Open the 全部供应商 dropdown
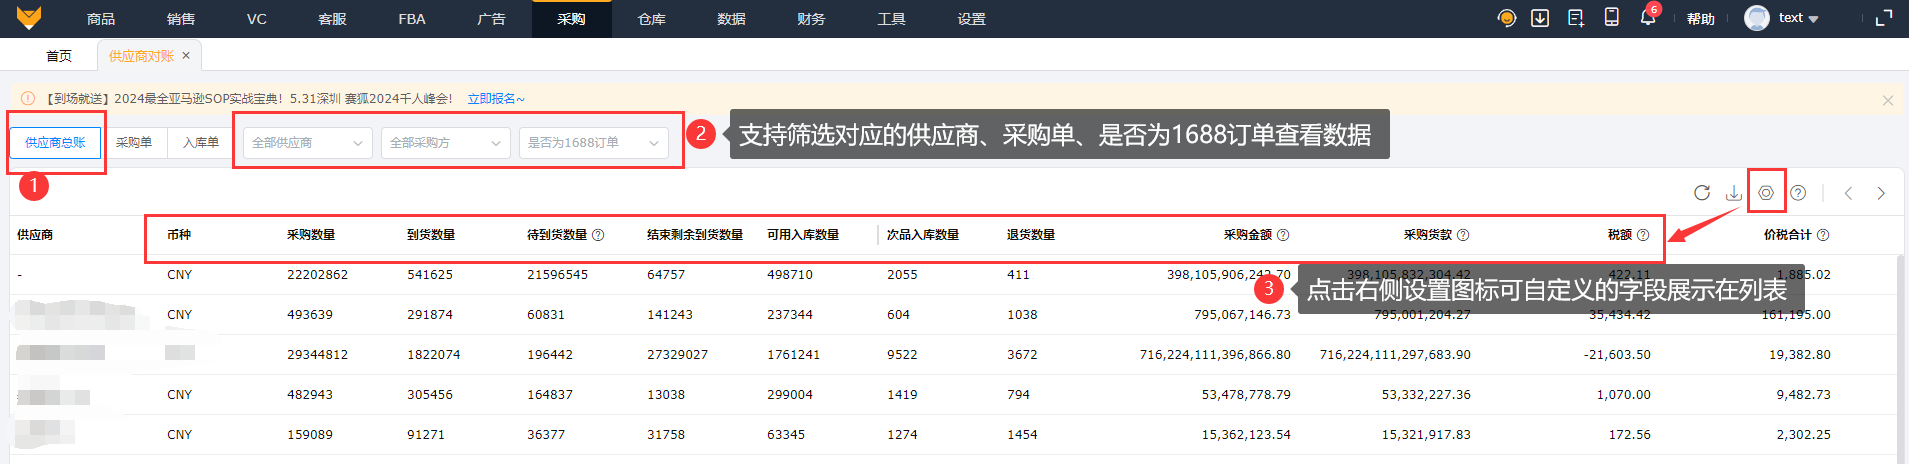The width and height of the screenshot is (1909, 464). [x=307, y=143]
